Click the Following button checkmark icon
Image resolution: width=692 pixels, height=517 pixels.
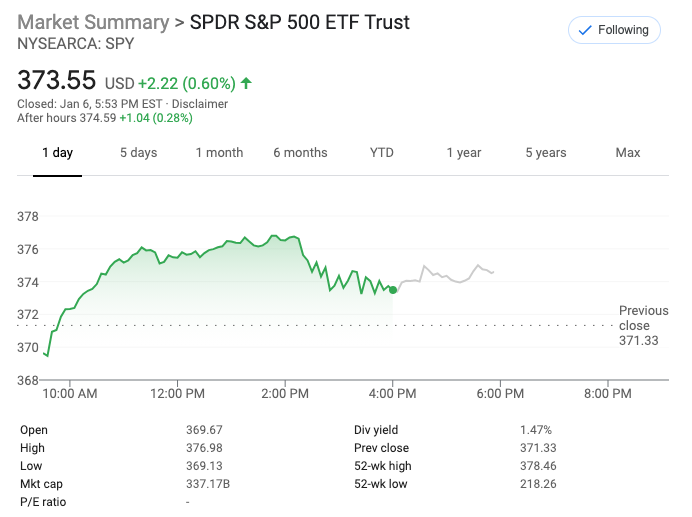pos(584,30)
